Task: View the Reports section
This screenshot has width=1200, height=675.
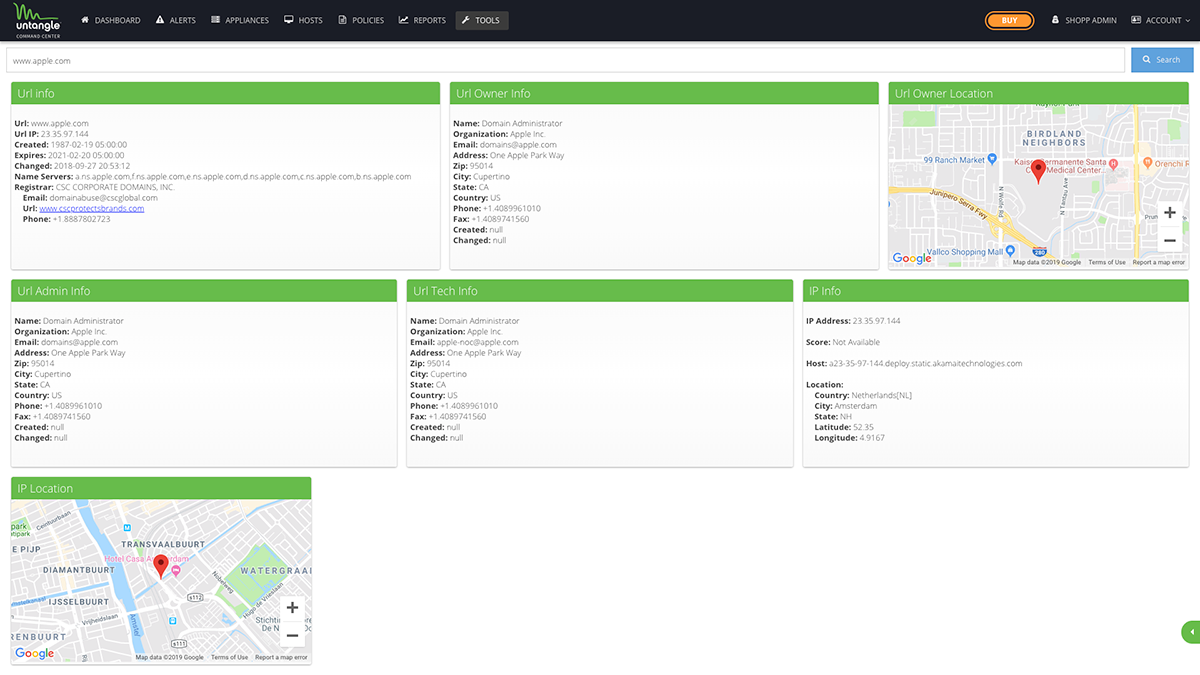Action: (x=422, y=20)
